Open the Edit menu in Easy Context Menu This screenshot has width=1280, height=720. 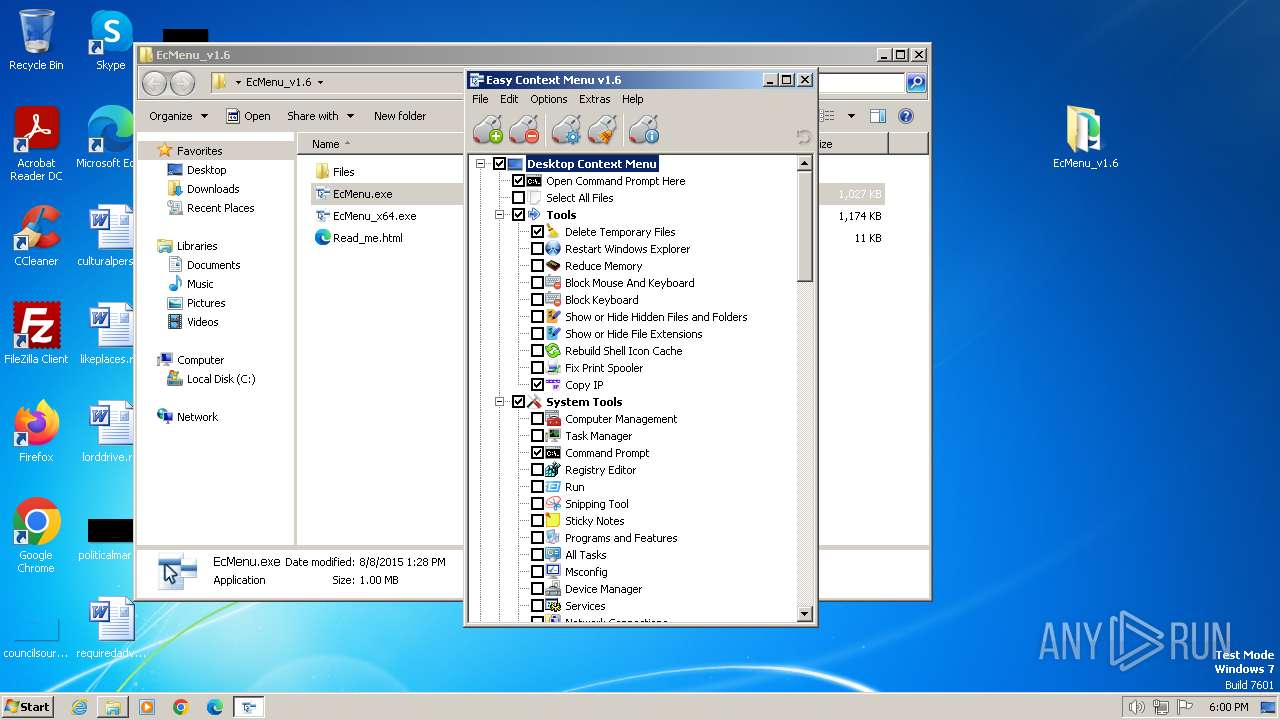tap(509, 99)
